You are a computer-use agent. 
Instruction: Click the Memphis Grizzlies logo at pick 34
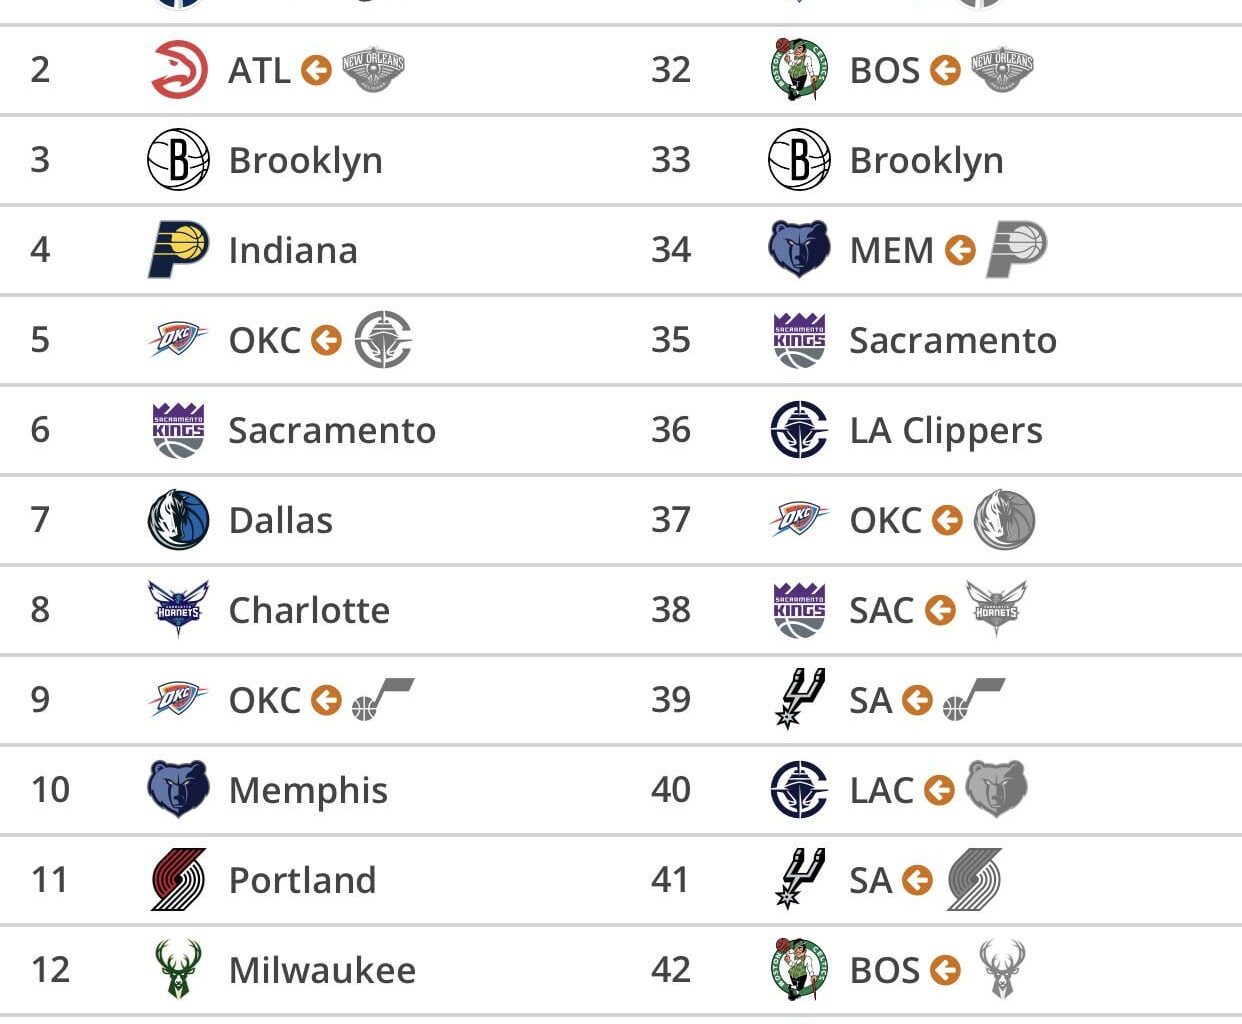pyautogui.click(x=799, y=249)
